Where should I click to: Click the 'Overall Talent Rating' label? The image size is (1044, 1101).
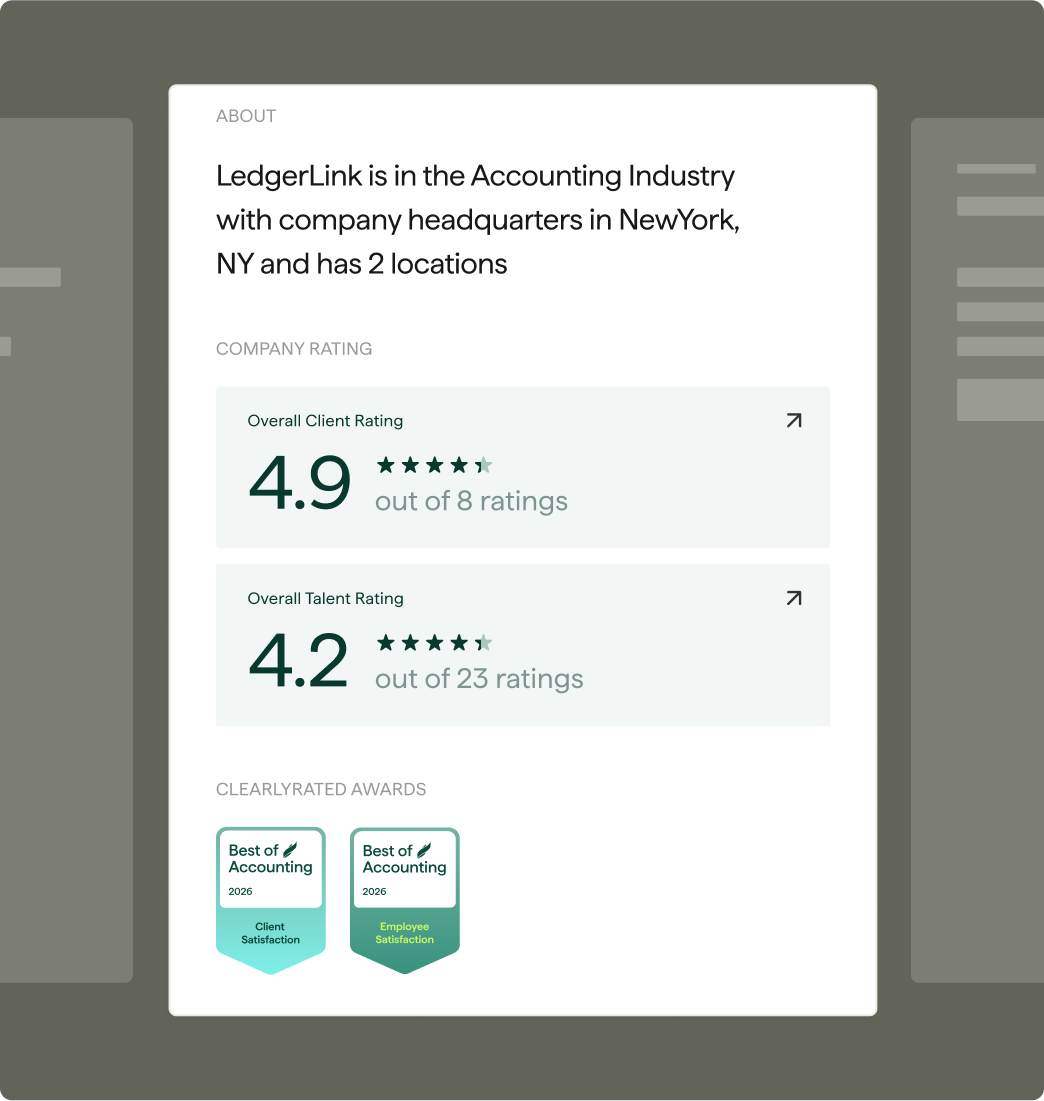[325, 598]
